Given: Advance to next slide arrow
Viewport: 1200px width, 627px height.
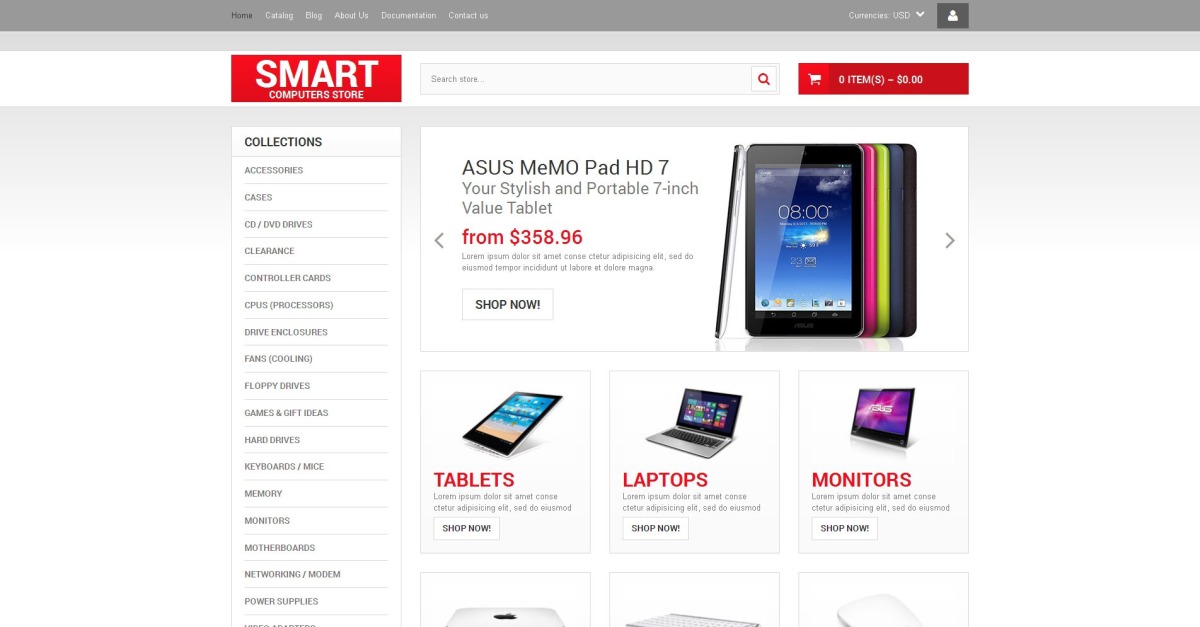Looking at the screenshot, I should tap(950, 240).
